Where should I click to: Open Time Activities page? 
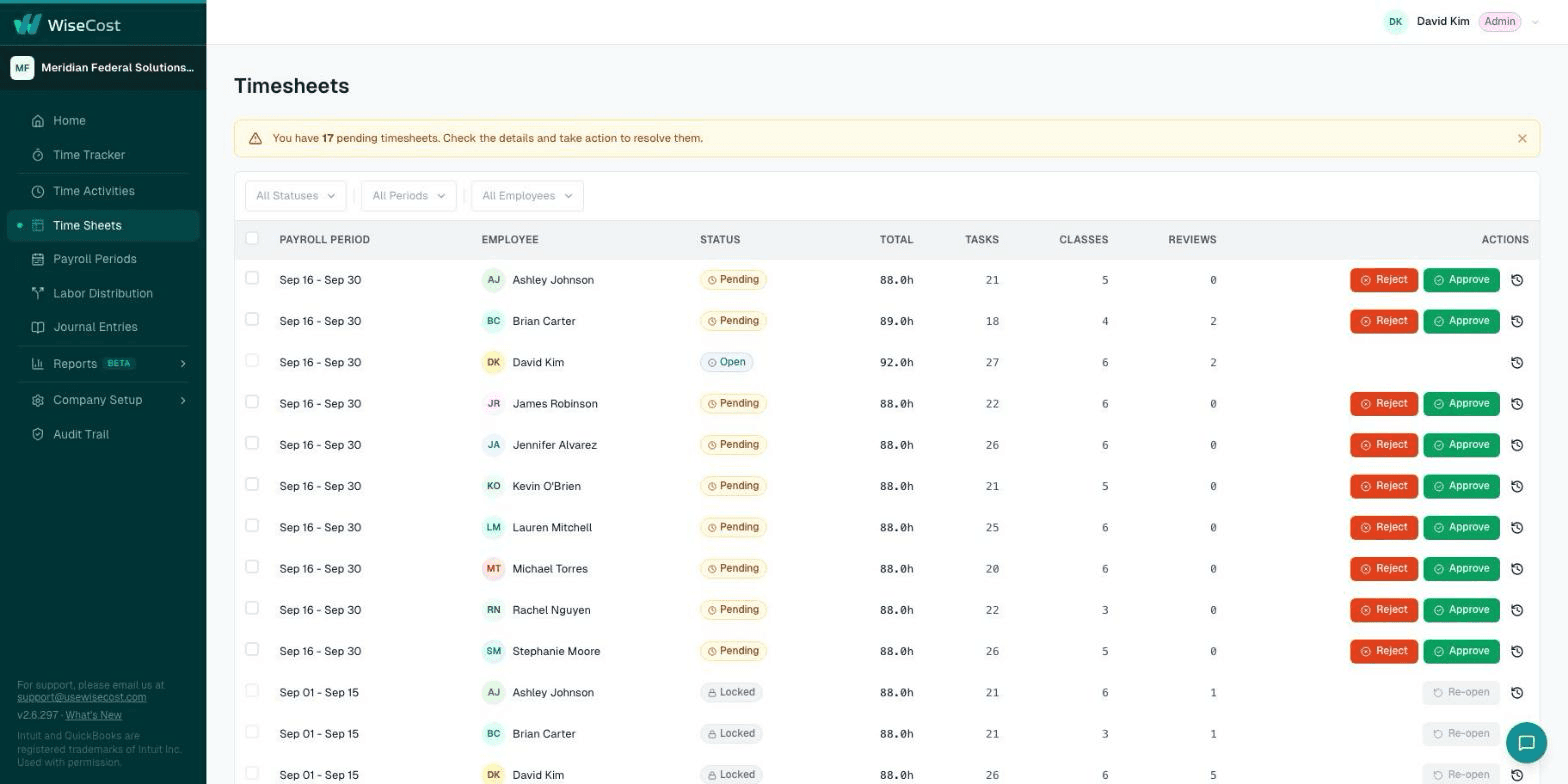[103, 191]
